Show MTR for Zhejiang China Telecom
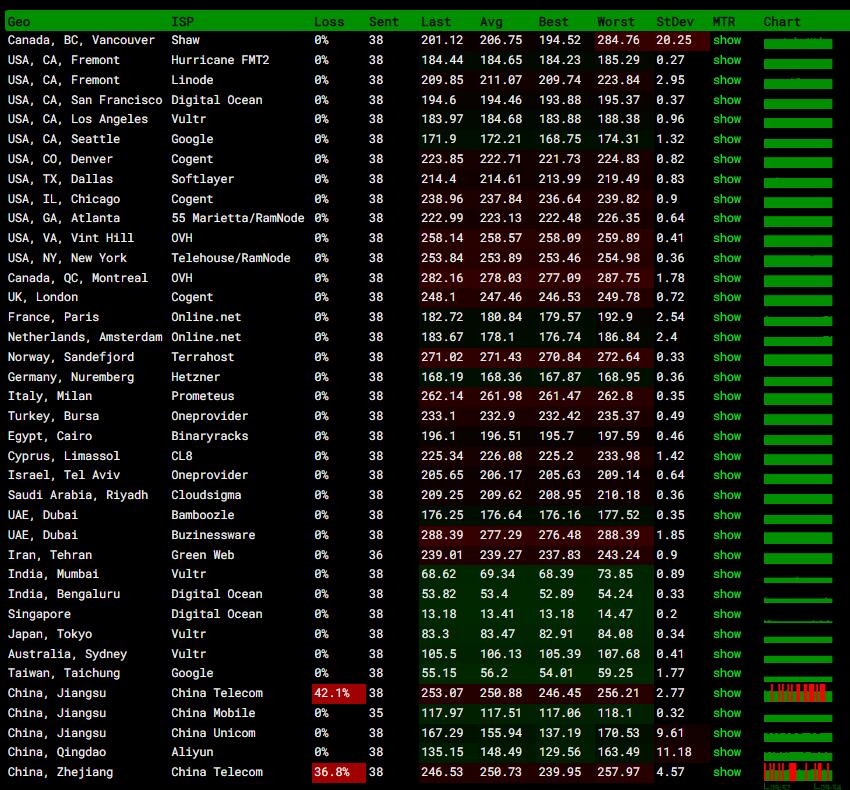 727,772
